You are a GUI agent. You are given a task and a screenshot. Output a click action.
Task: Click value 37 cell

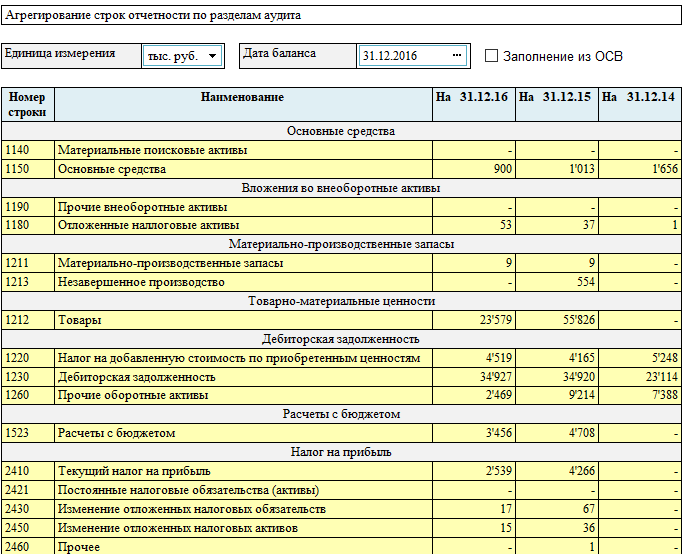pyautogui.click(x=557, y=225)
